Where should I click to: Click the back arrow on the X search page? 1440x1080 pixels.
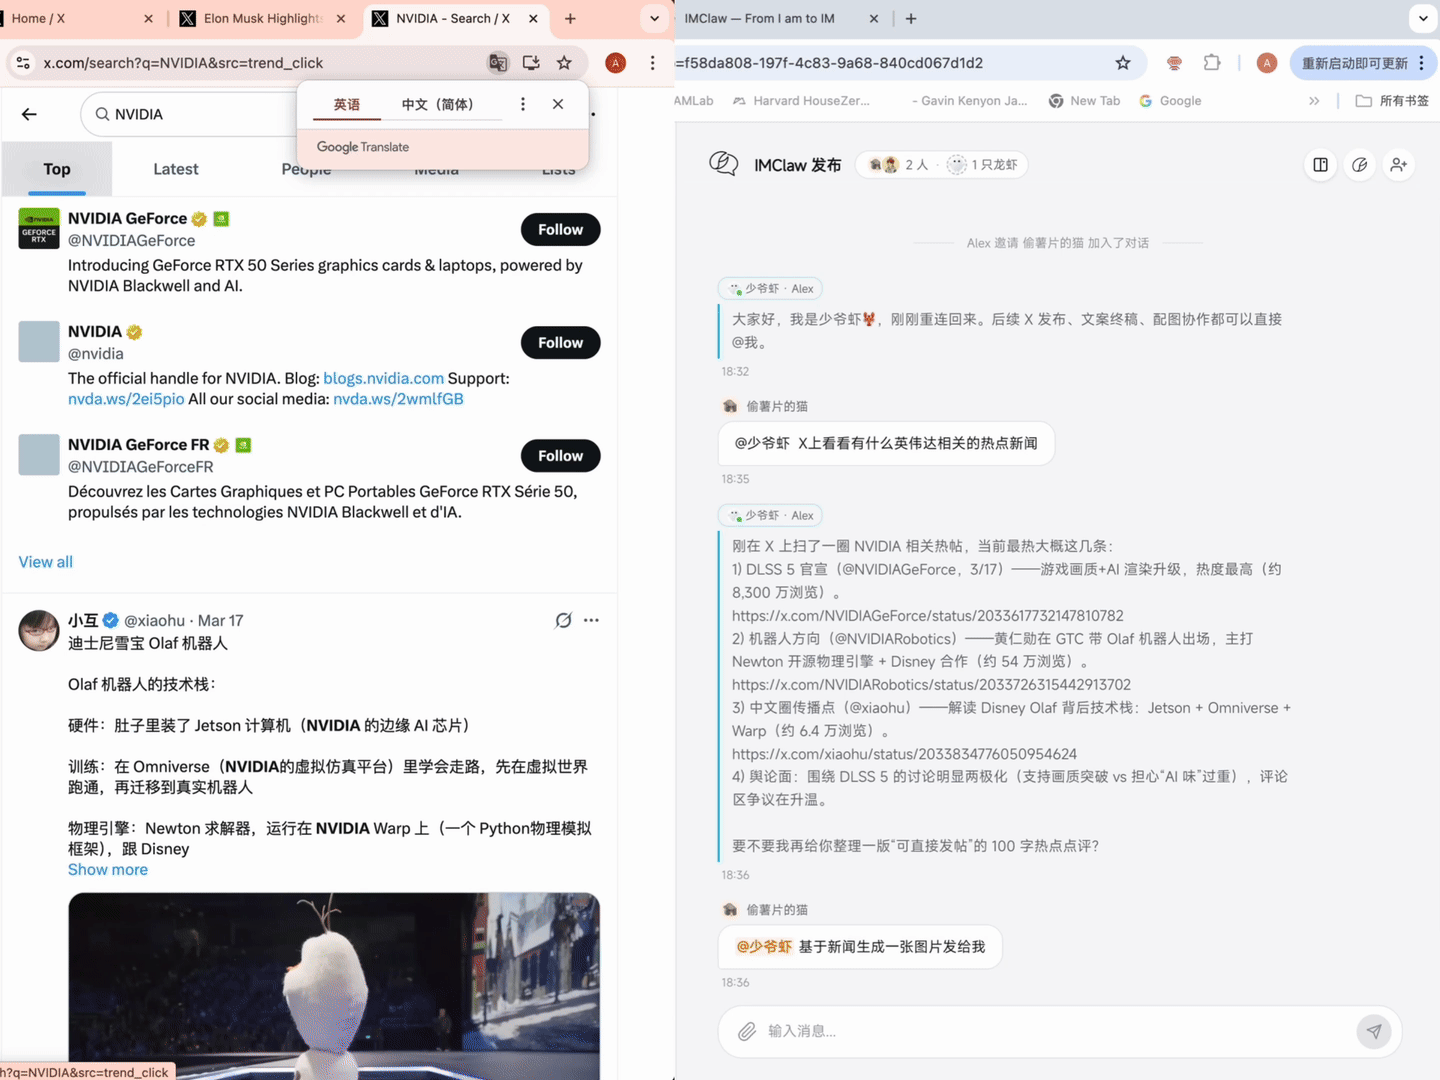tap(29, 114)
